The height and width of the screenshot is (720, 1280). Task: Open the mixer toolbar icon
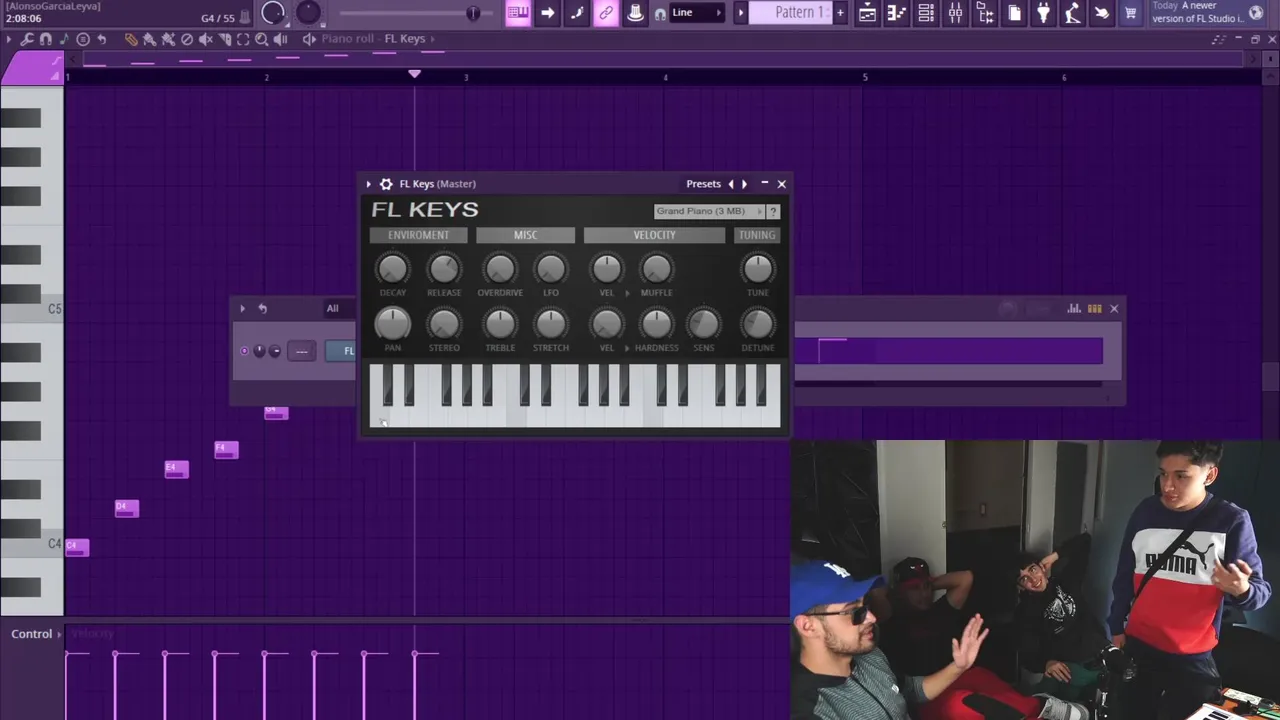coord(955,13)
